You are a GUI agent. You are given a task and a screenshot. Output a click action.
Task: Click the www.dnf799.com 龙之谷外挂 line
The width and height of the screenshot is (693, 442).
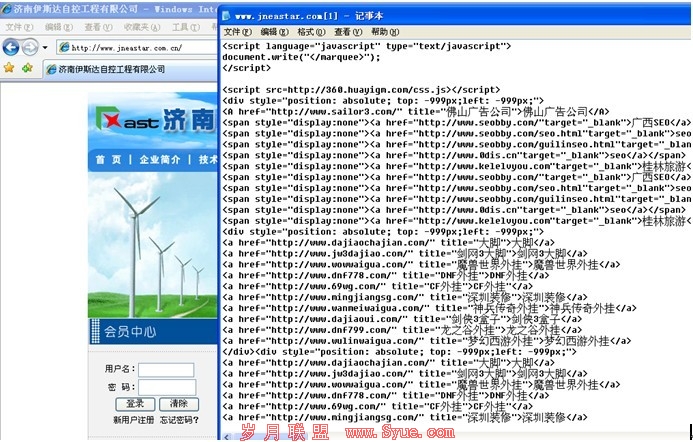click(402, 330)
